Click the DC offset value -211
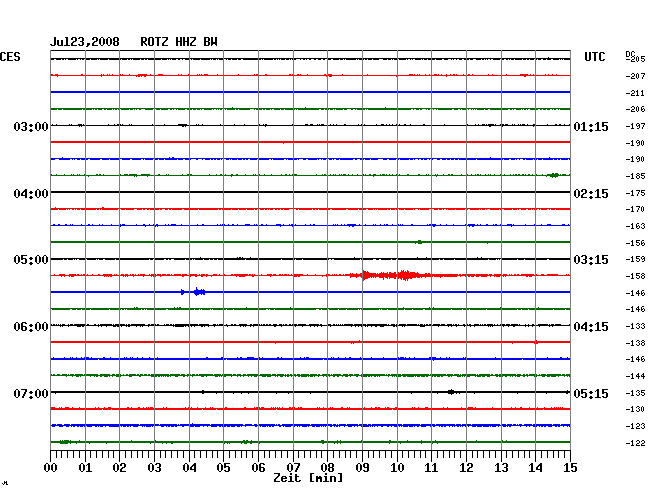The image size is (650, 494). 635,93
